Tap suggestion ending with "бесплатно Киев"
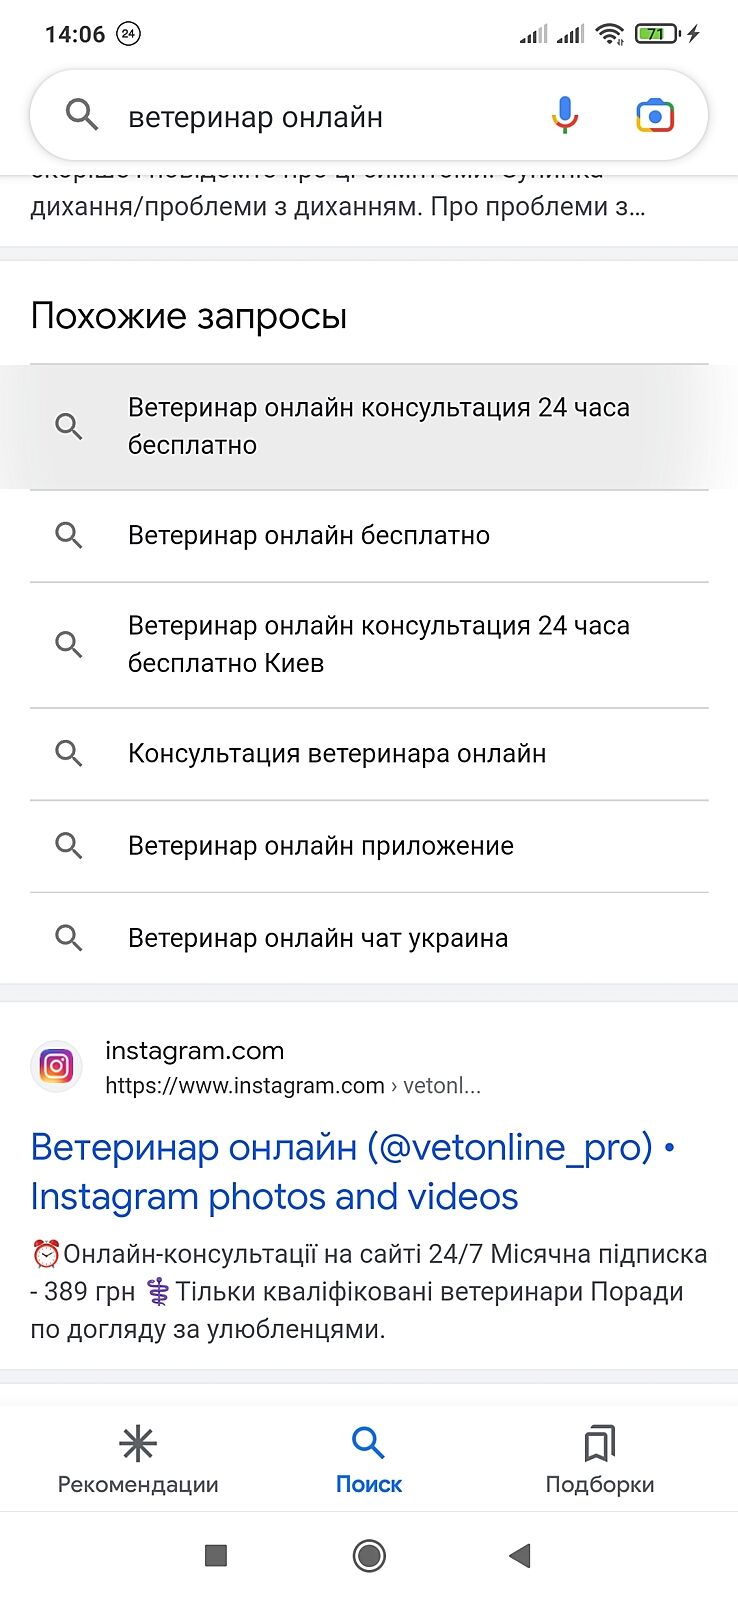 click(x=378, y=645)
